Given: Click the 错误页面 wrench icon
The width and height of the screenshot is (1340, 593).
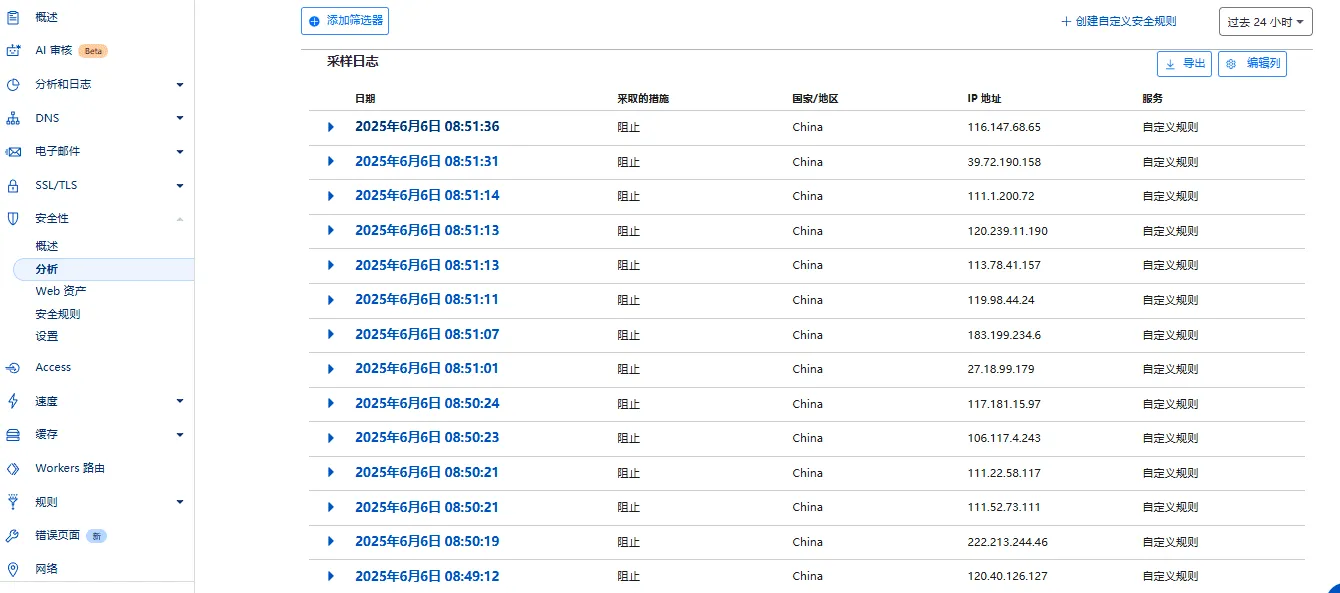Looking at the screenshot, I should tap(13, 536).
